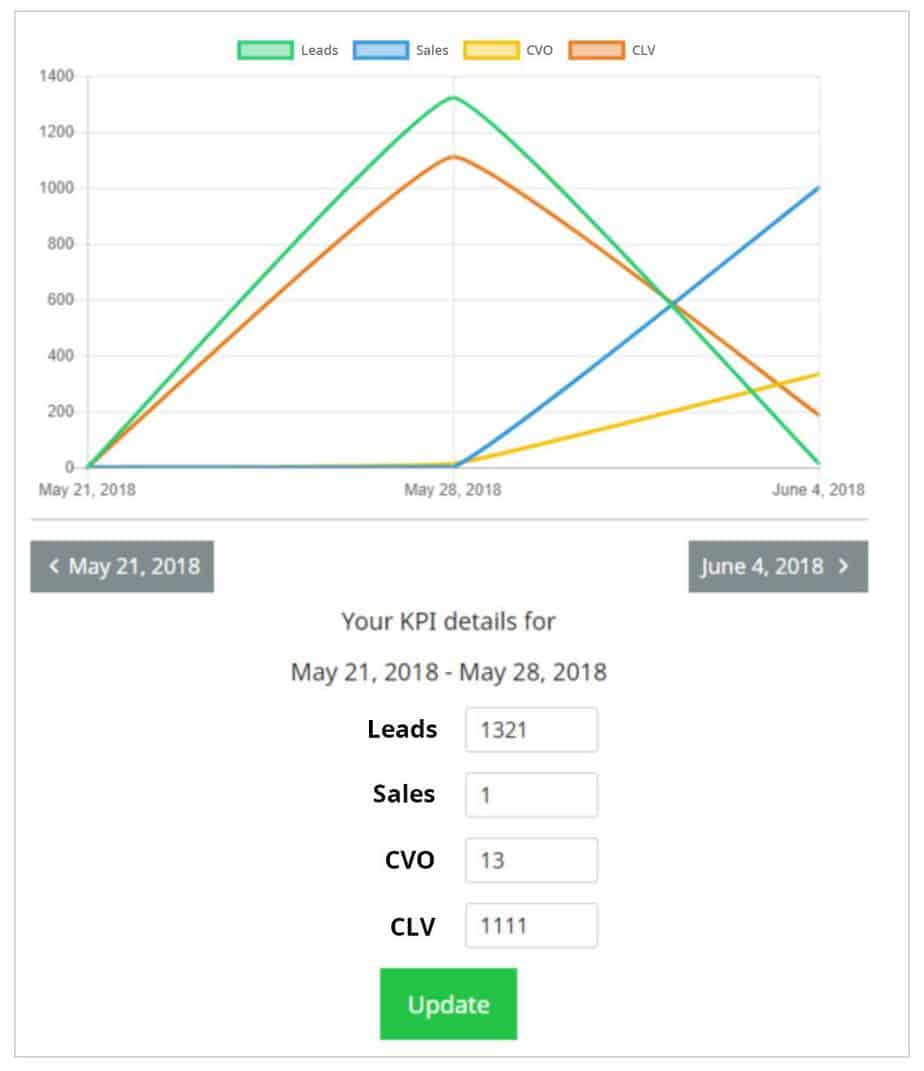
Task: Click the CVO endpoint at June 4
Action: [x=819, y=374]
